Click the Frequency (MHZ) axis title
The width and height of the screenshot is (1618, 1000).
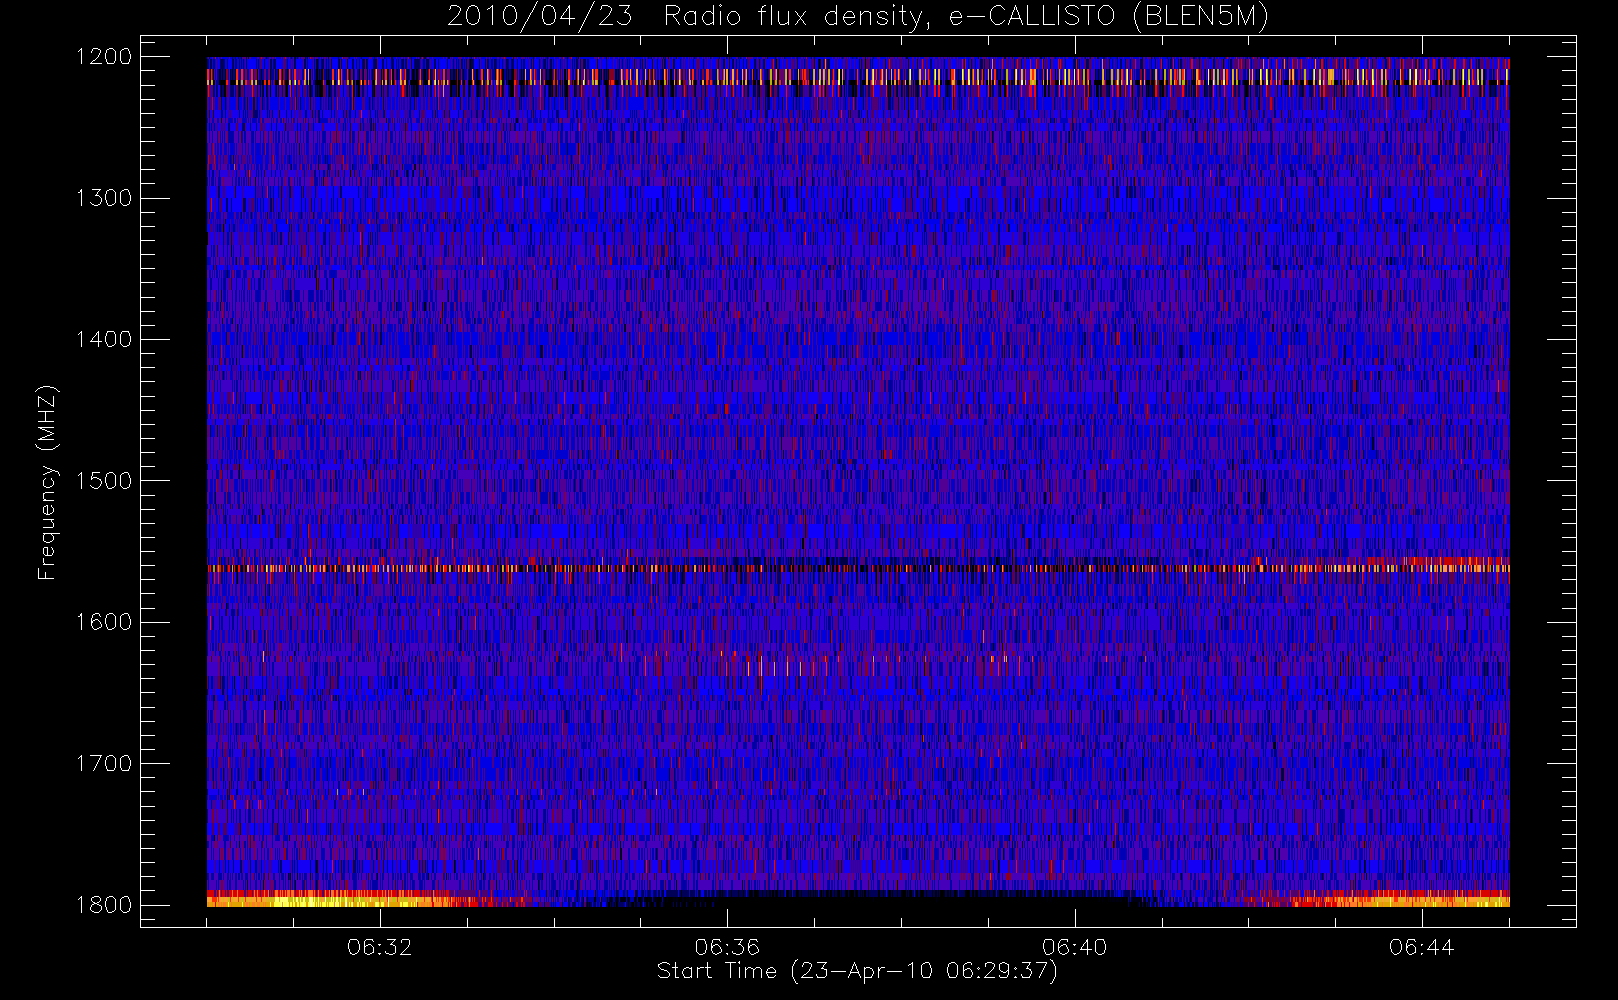pos(47,482)
